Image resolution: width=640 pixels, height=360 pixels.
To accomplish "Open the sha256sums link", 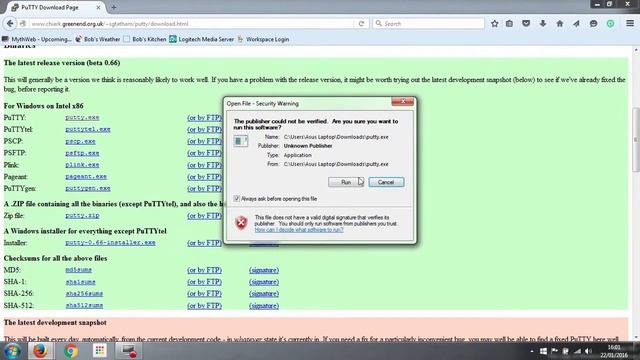I will pyautogui.click(x=84, y=293).
